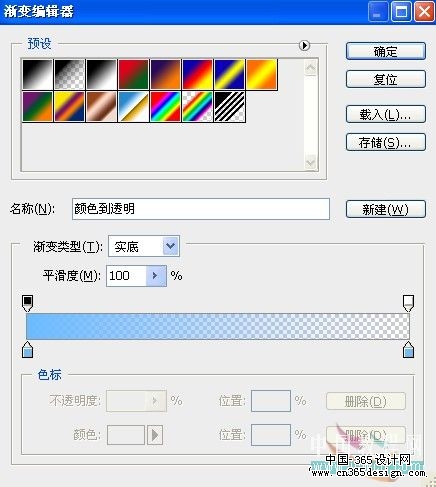Select the foreground to transparent checkered preset
Image resolution: width=436 pixels, height=487 pixels.
point(70,74)
